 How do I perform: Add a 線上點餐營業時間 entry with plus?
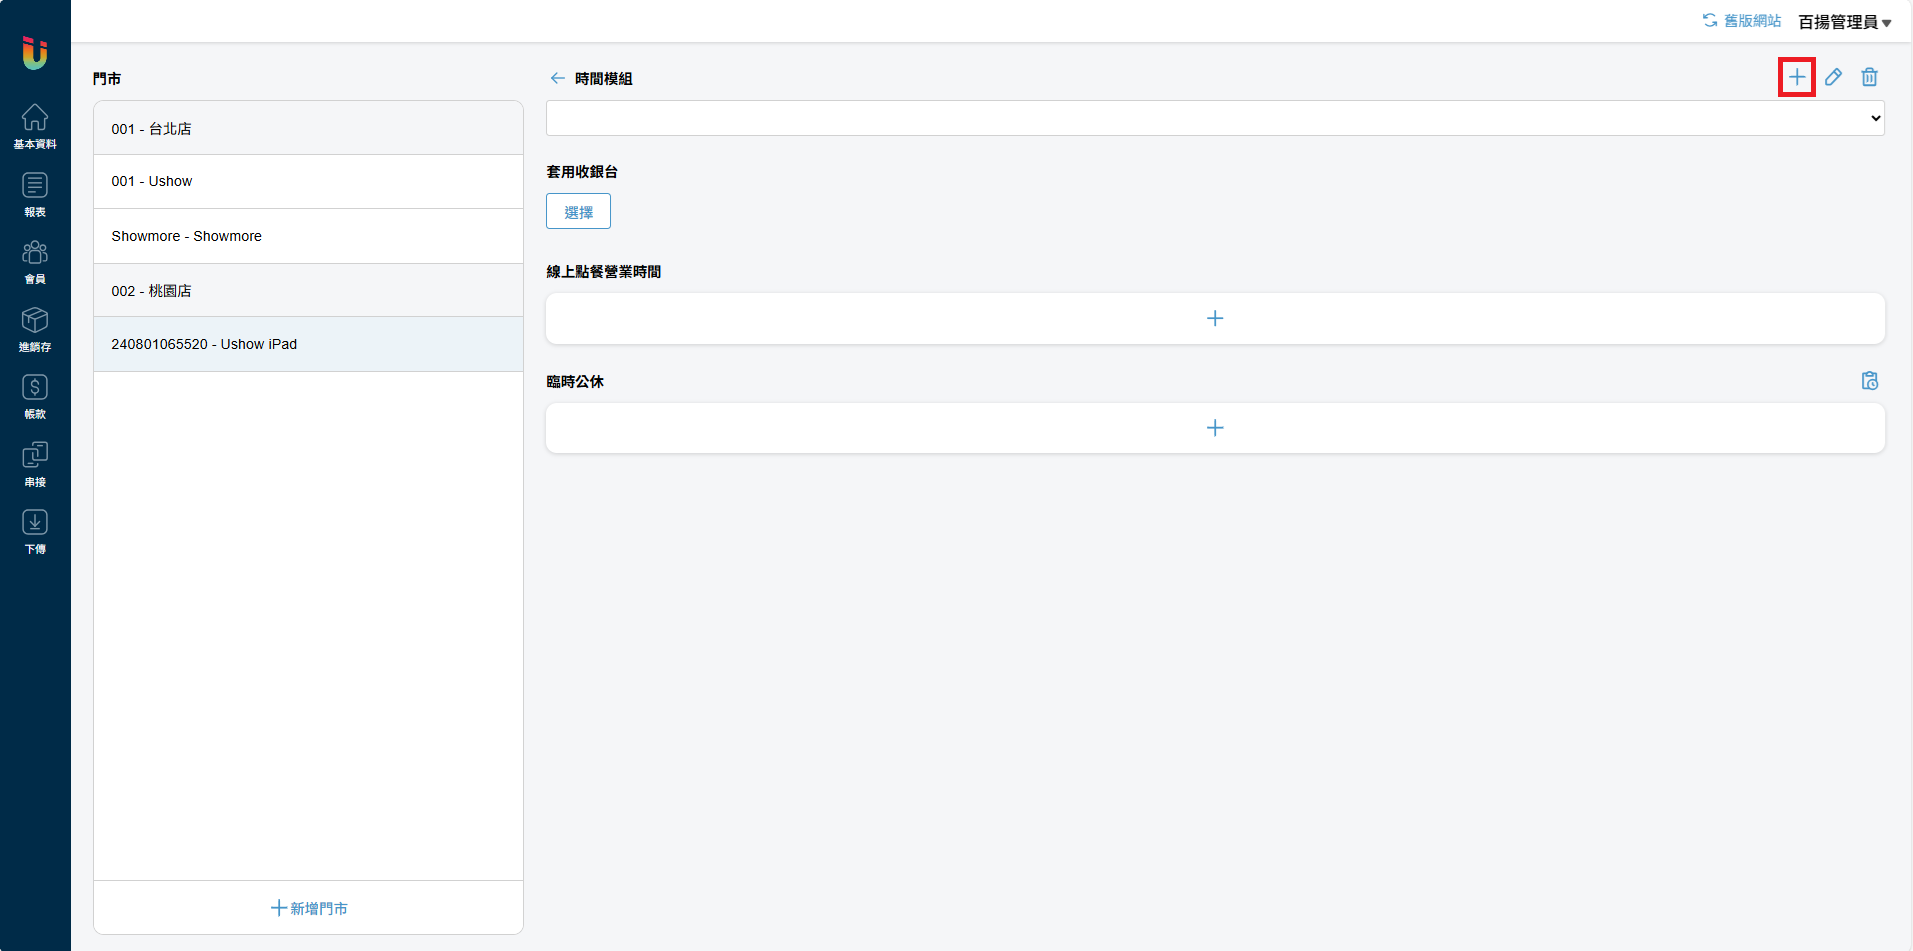point(1214,318)
